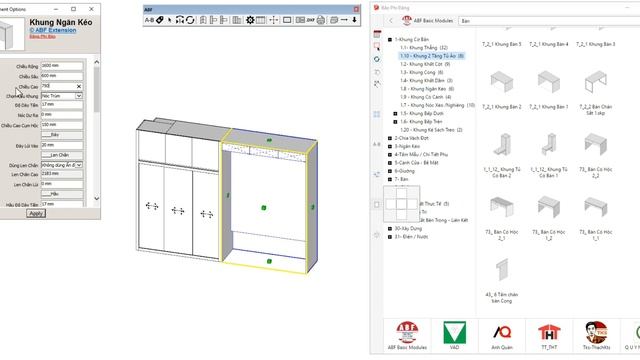The width and height of the screenshot is (640, 360).
Task: Click scroll-down arrow in options panel
Action: click(96, 199)
